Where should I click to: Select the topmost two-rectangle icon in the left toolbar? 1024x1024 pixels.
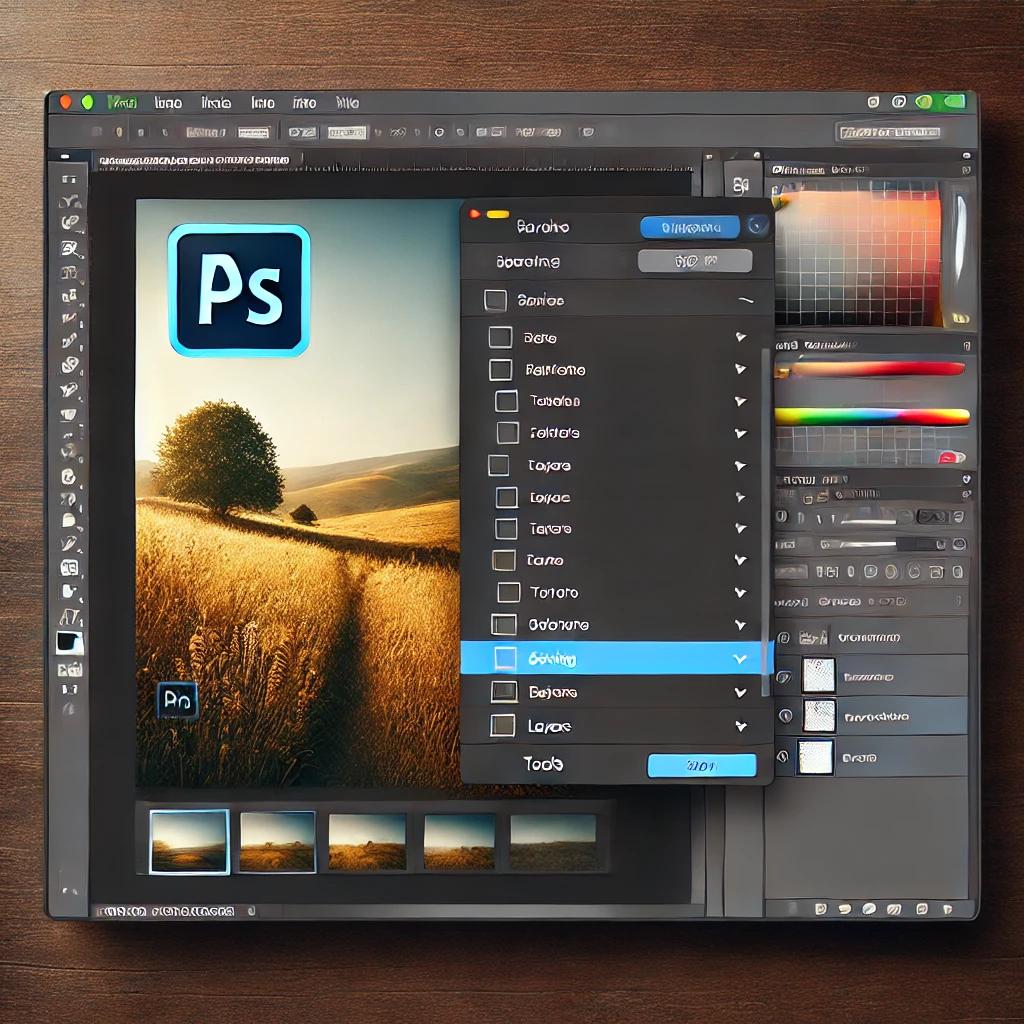pyautogui.click(x=69, y=178)
